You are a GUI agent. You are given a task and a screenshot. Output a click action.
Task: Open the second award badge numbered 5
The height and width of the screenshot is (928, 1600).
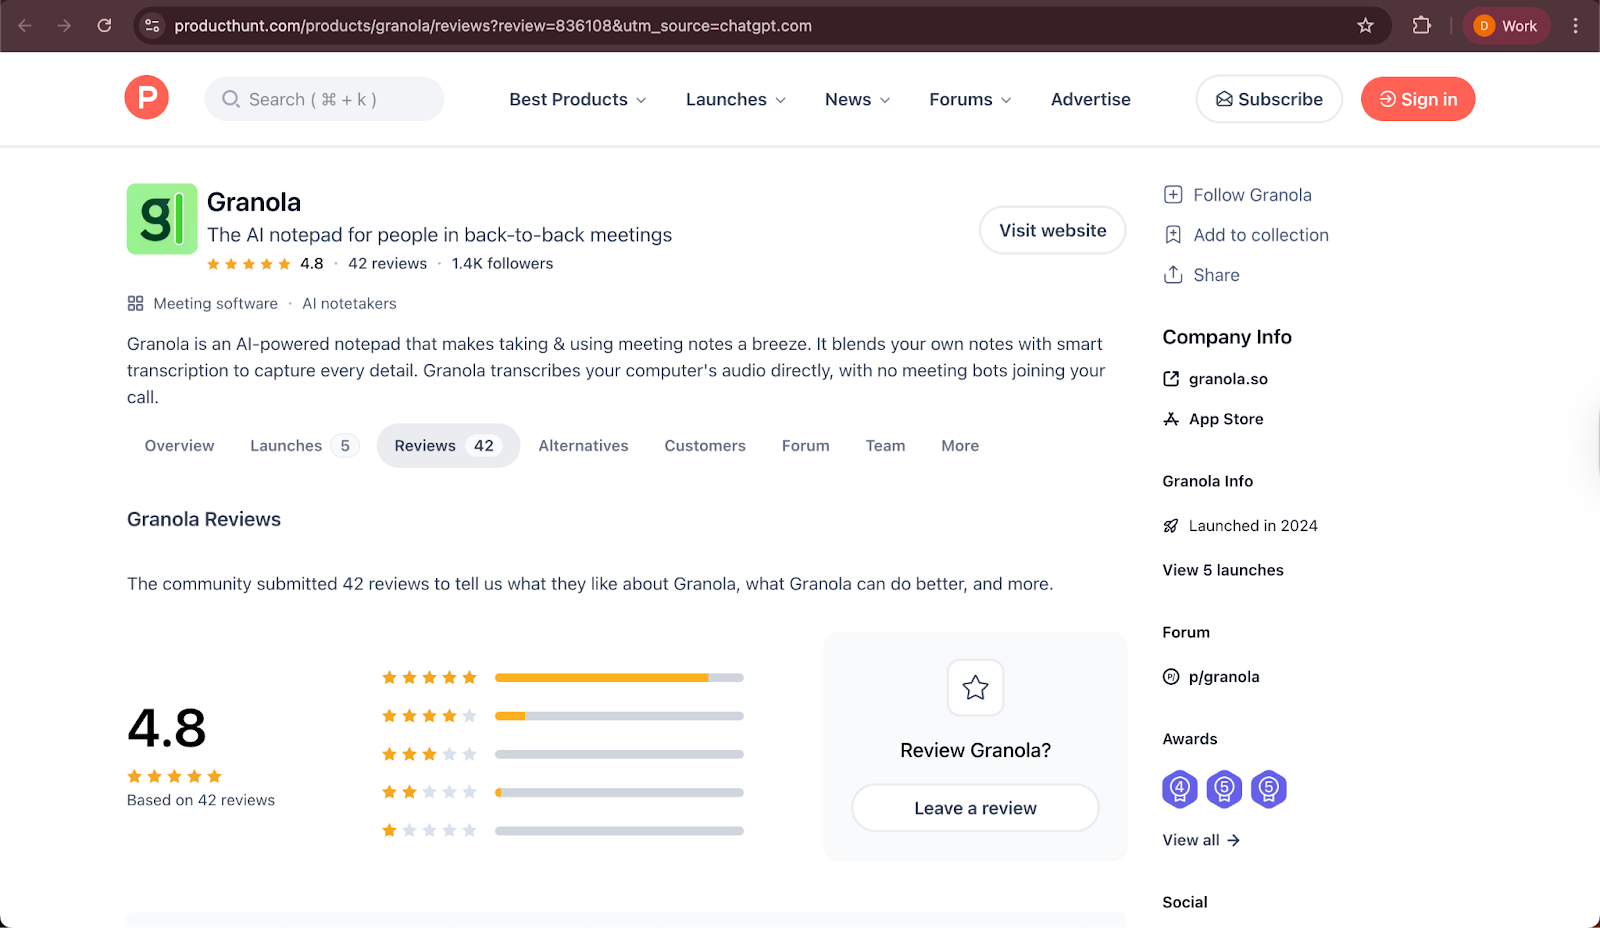[x=1224, y=789]
